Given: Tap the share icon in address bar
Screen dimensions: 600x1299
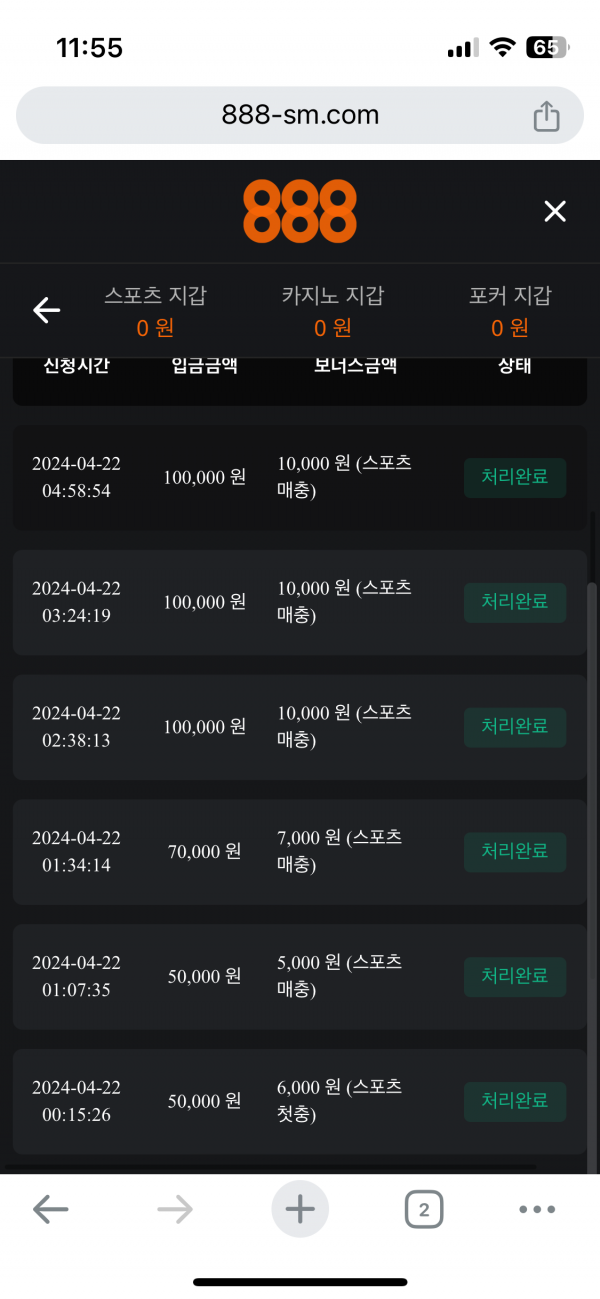Looking at the screenshot, I should click(546, 116).
